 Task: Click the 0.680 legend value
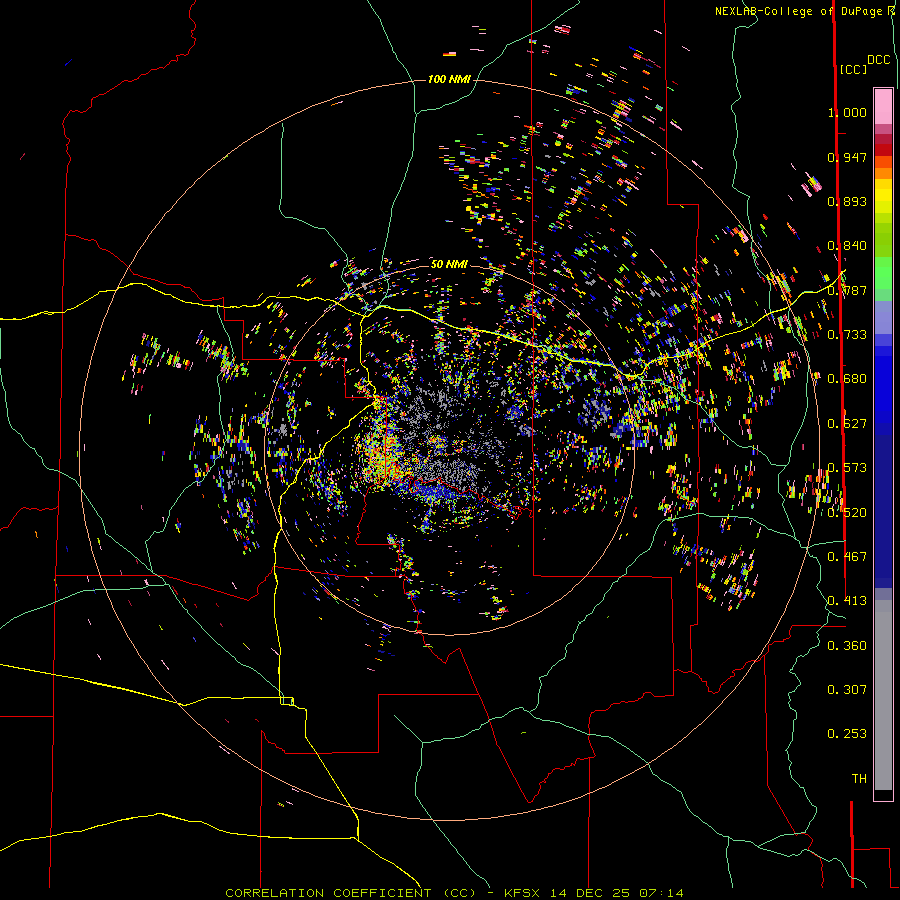coord(847,379)
